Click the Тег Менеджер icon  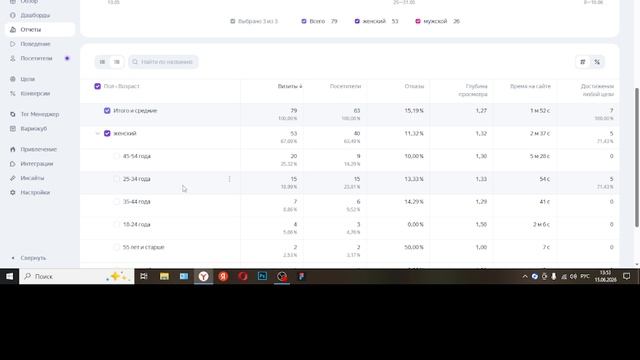13,114
